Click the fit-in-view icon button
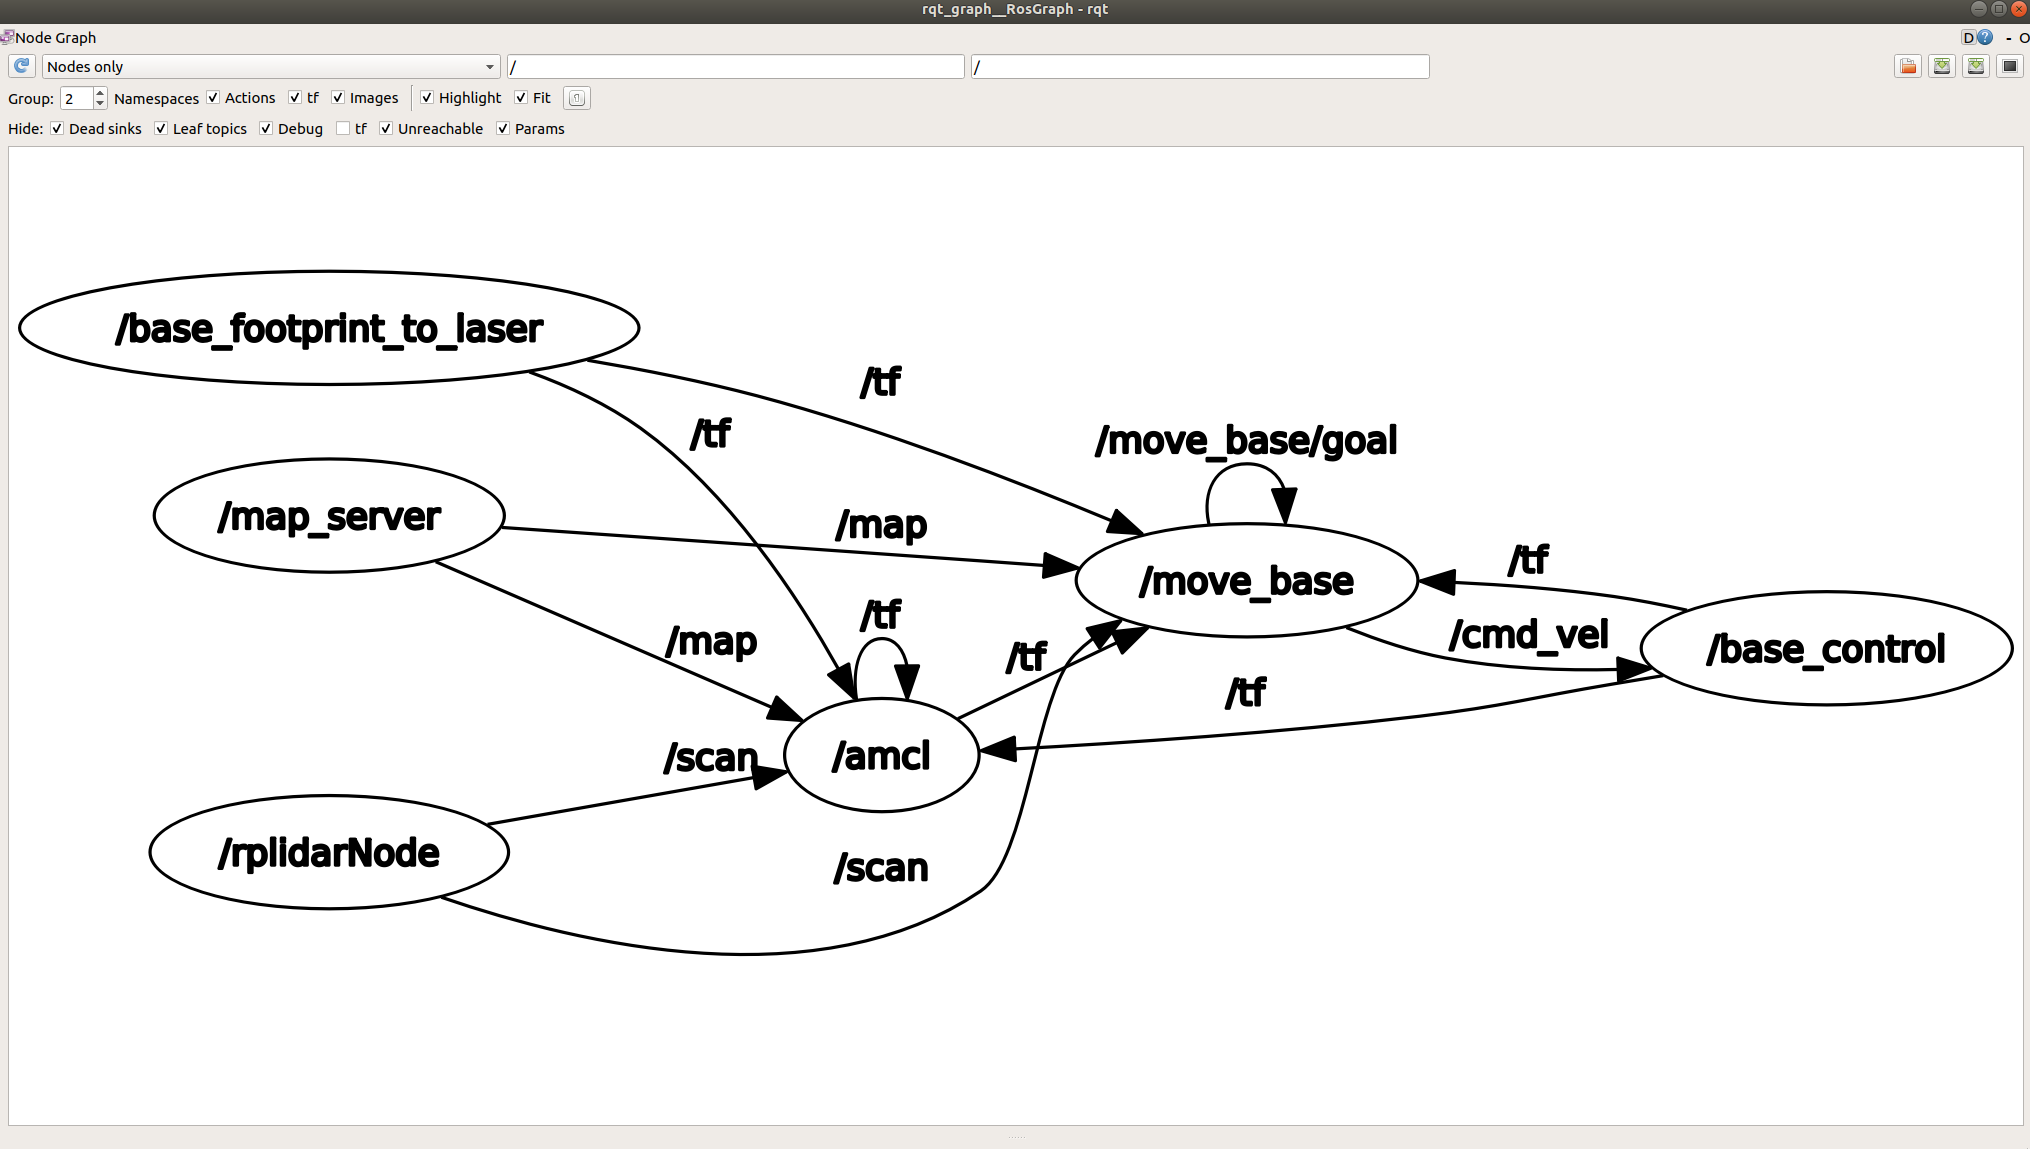The width and height of the screenshot is (2030, 1149). [x=577, y=98]
